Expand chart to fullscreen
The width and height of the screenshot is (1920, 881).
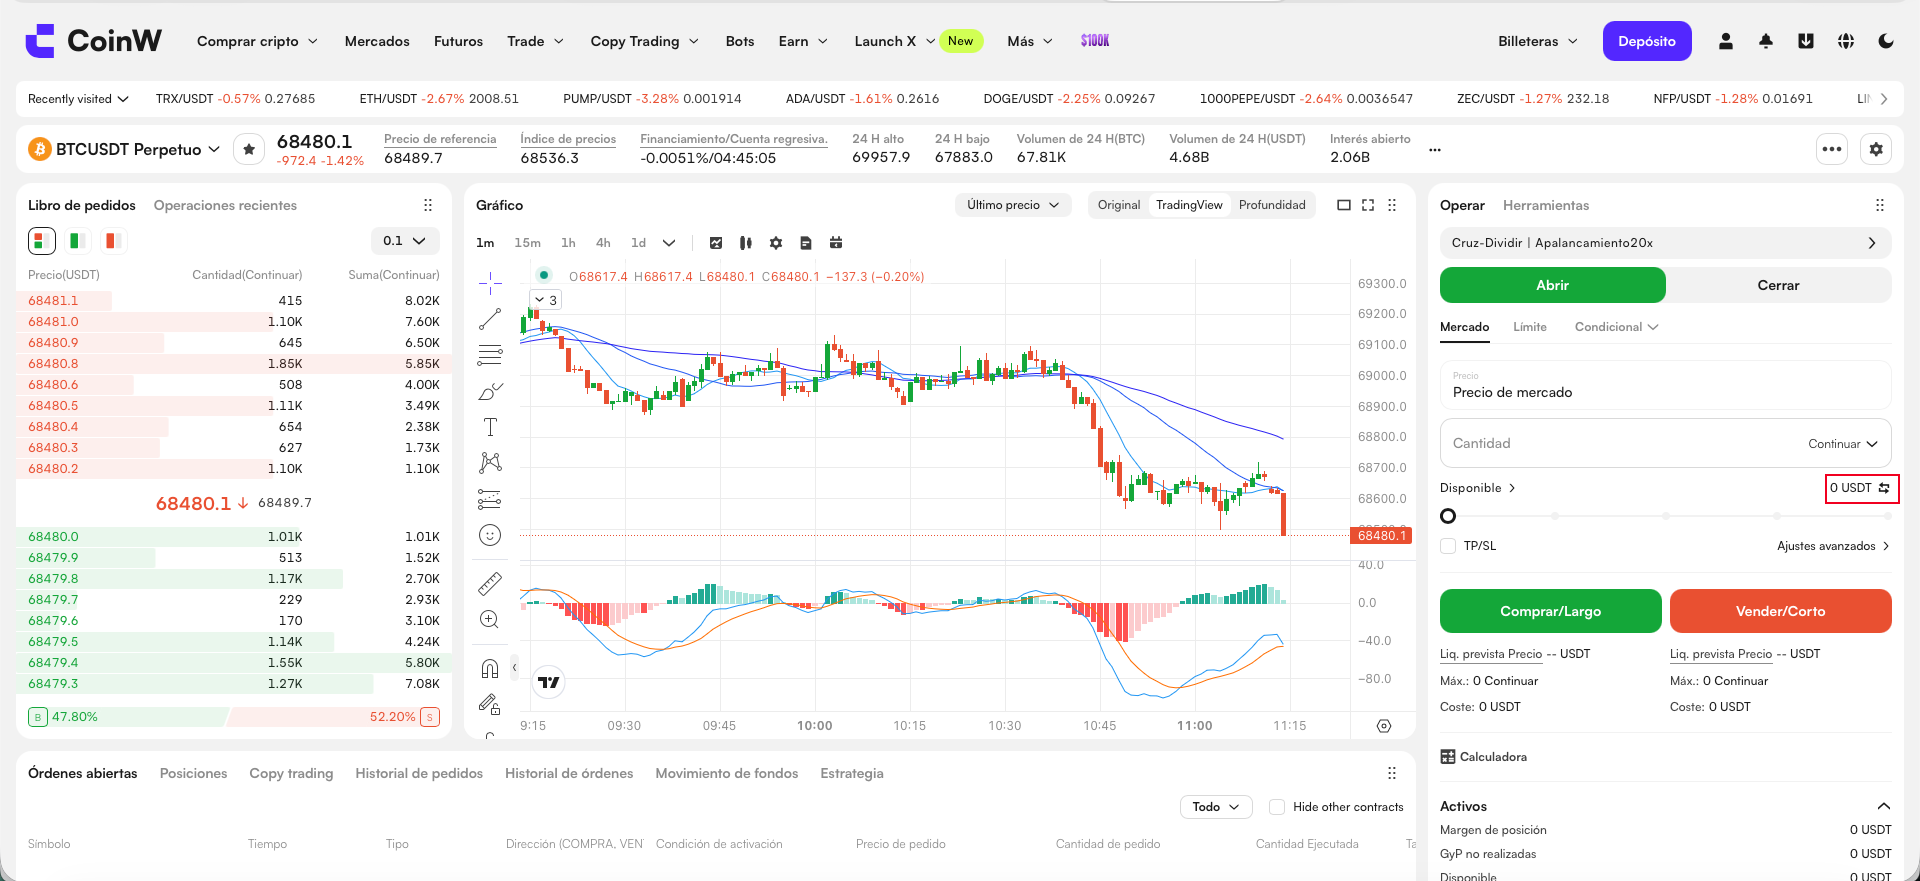click(1368, 205)
